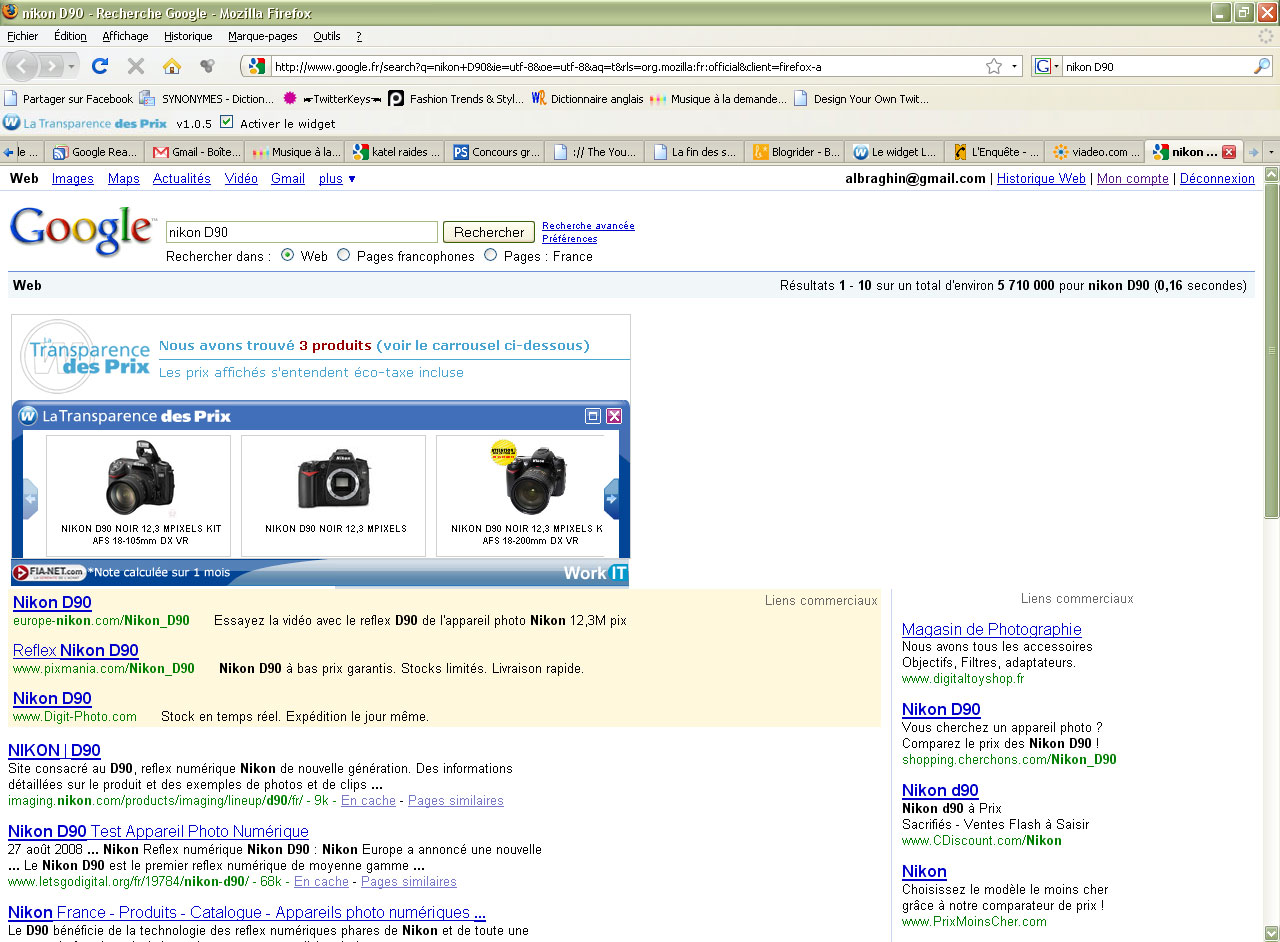Open the list-all-tabs dropdown arrow
The height and width of the screenshot is (942, 1280).
pyautogui.click(x=1271, y=152)
